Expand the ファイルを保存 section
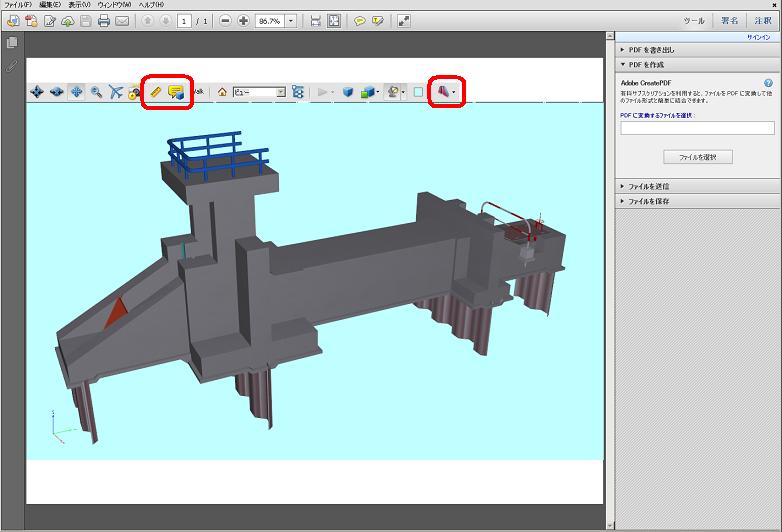Viewport: 782px width, 532px height. click(x=698, y=201)
